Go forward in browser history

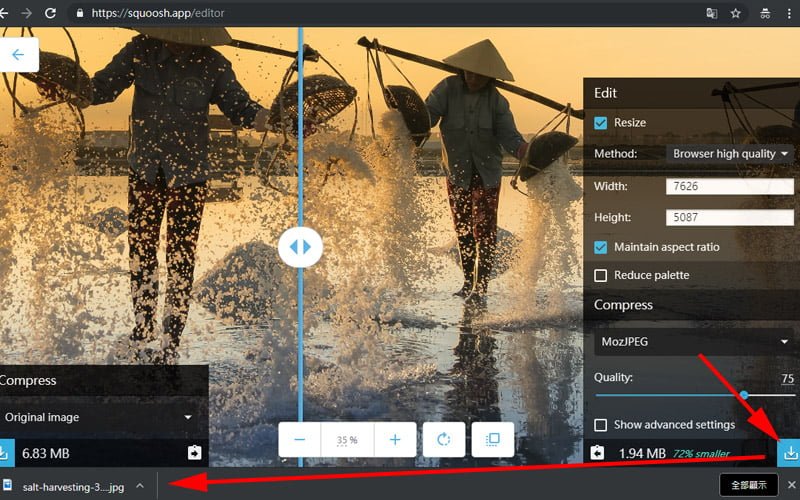[x=27, y=13]
